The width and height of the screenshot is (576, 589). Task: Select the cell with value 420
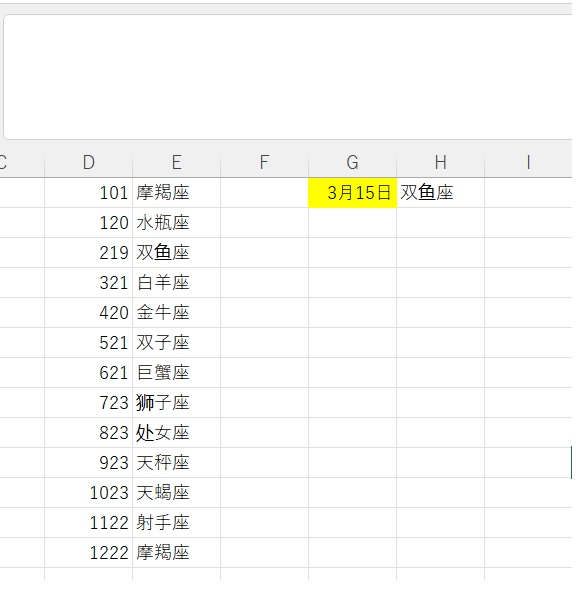[89, 313]
